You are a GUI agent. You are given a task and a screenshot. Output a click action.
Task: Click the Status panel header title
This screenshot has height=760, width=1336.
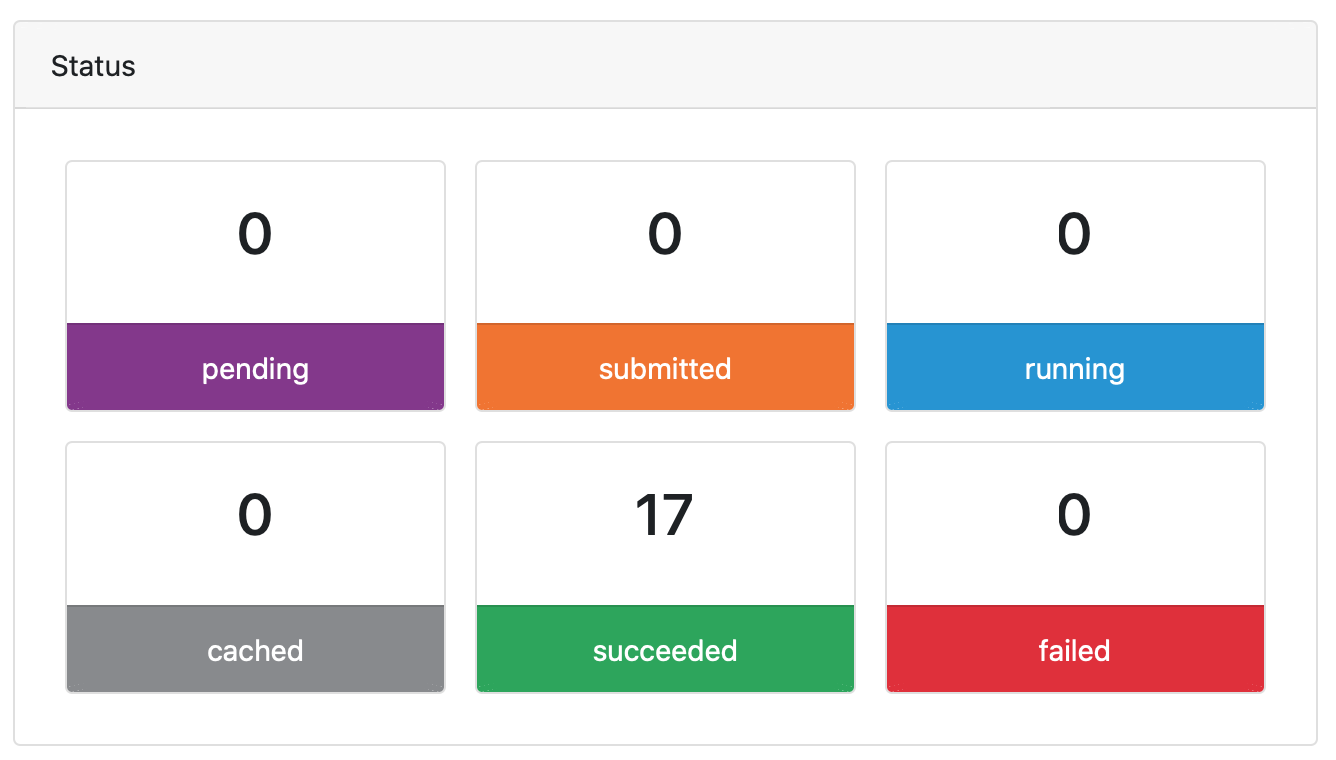[x=93, y=66]
